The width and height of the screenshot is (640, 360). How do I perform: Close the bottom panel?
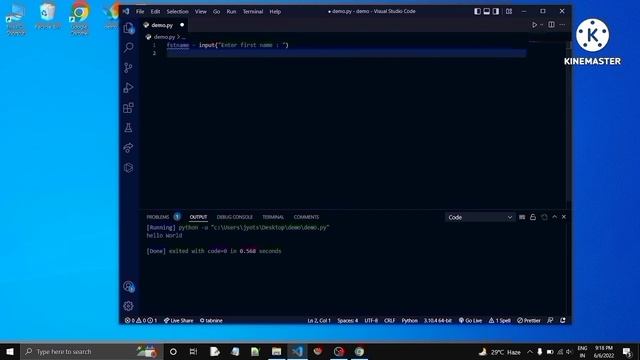point(564,217)
